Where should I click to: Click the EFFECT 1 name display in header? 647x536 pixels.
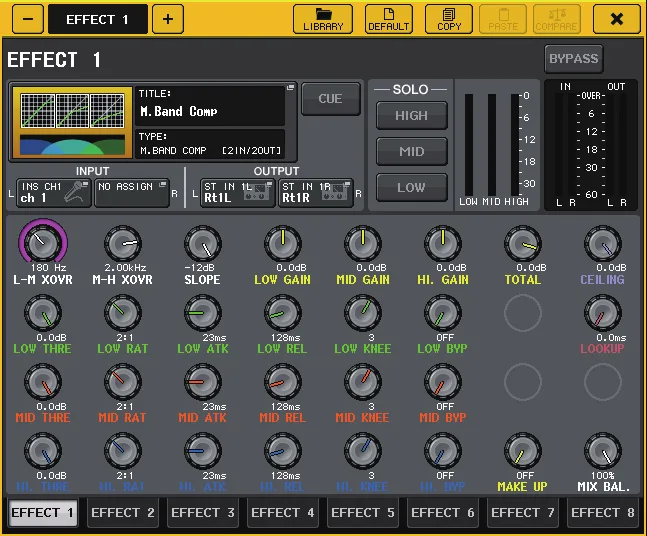[x=98, y=19]
